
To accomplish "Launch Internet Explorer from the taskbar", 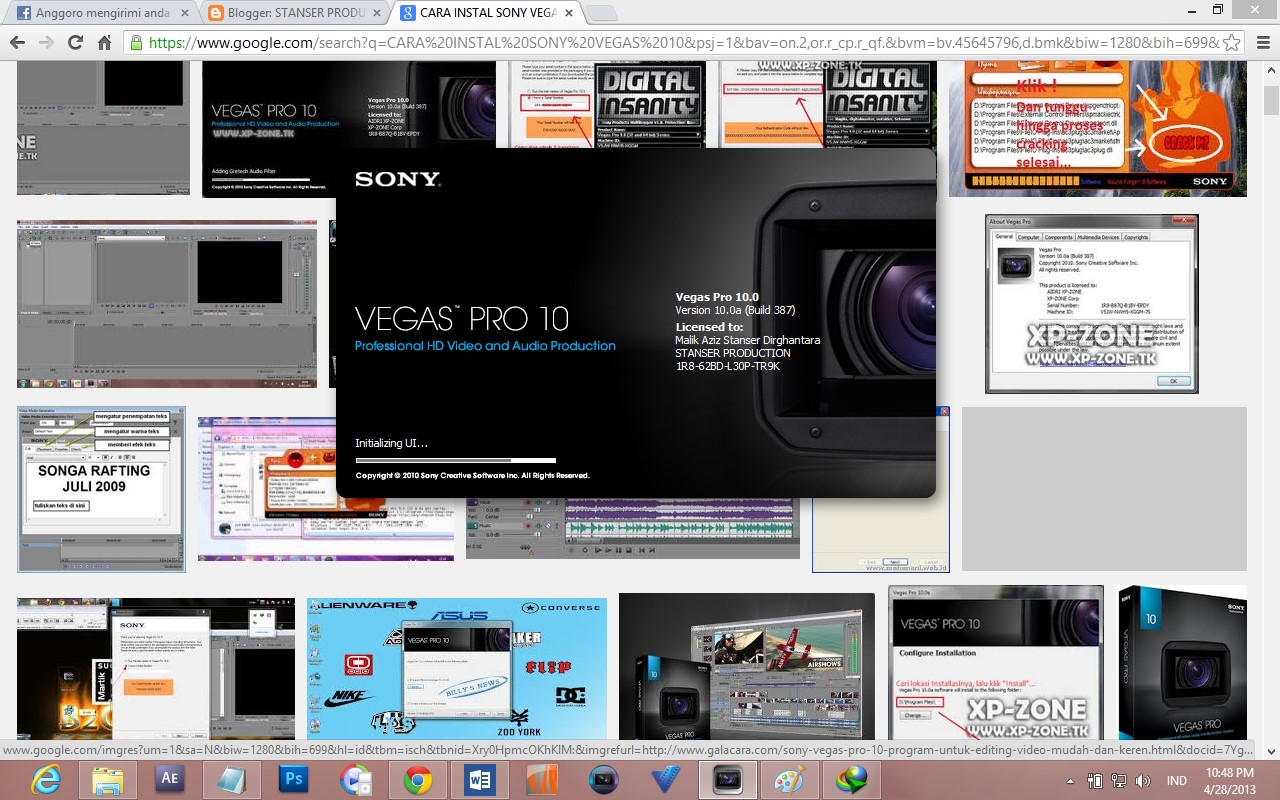I will (x=46, y=780).
